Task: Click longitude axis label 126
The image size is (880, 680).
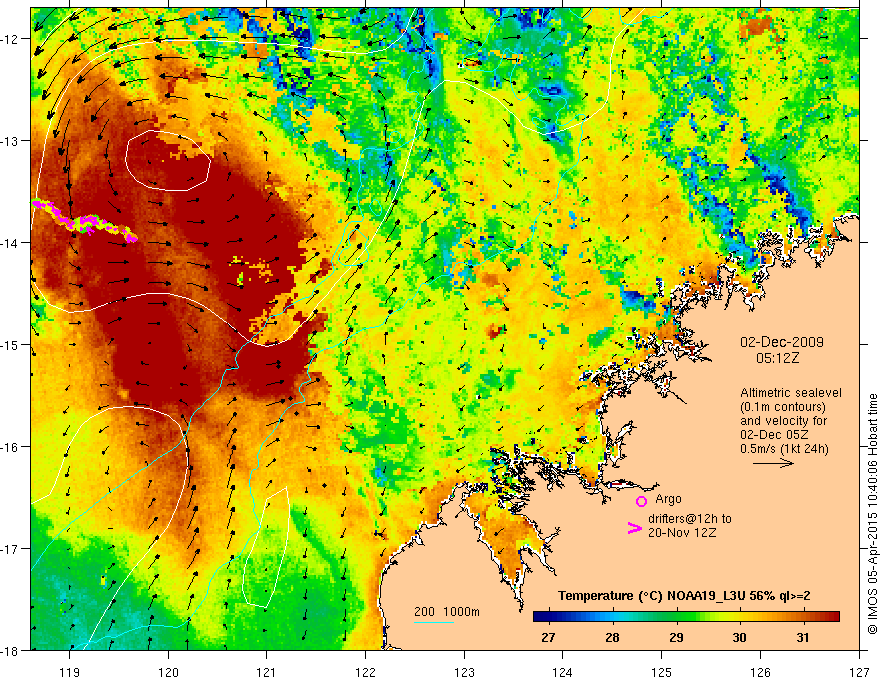Action: point(760,672)
